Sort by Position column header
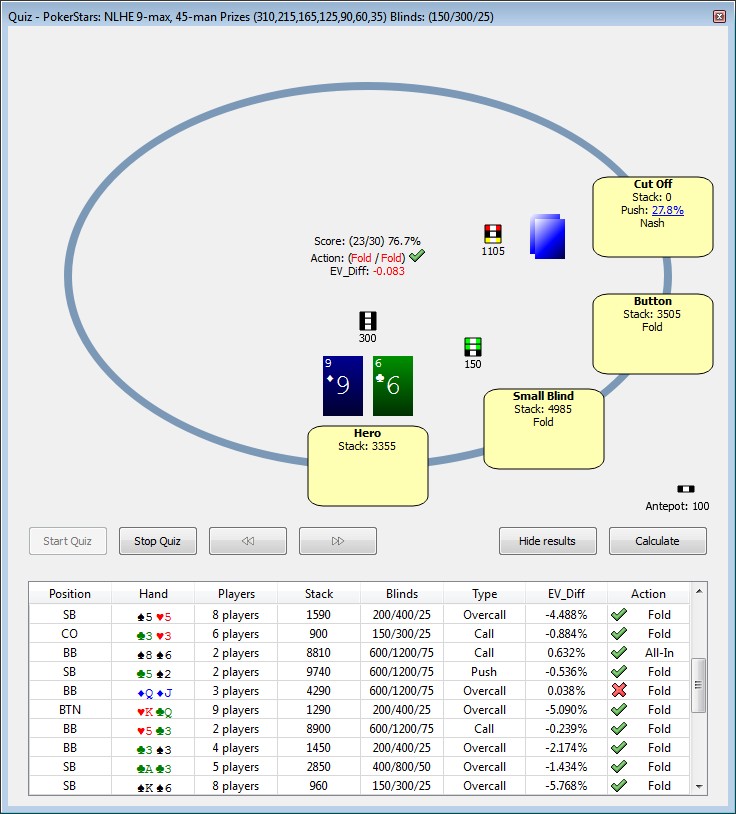The width and height of the screenshot is (736, 814). pos(70,593)
